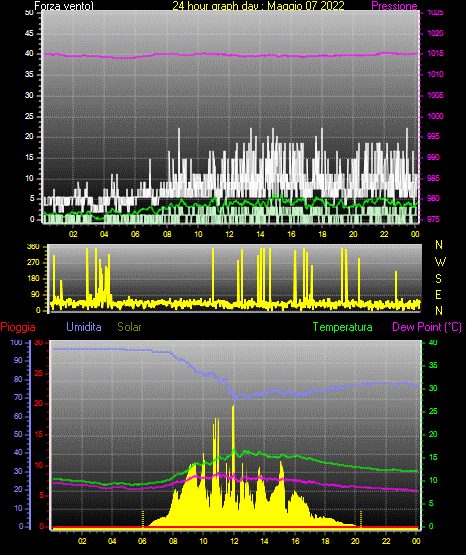
Task: Click the 08 hour mark on bottom chart
Action: (173, 541)
